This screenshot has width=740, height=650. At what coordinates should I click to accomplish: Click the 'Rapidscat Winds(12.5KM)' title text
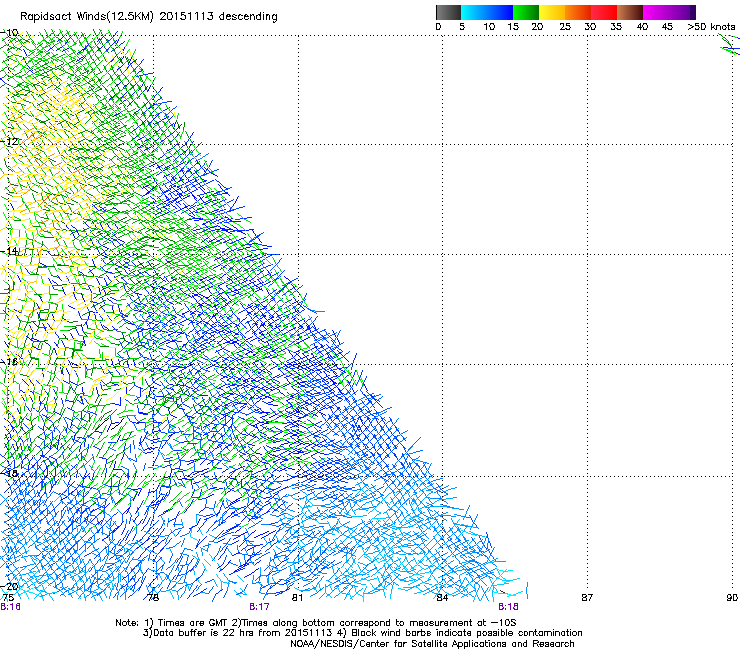tap(87, 17)
